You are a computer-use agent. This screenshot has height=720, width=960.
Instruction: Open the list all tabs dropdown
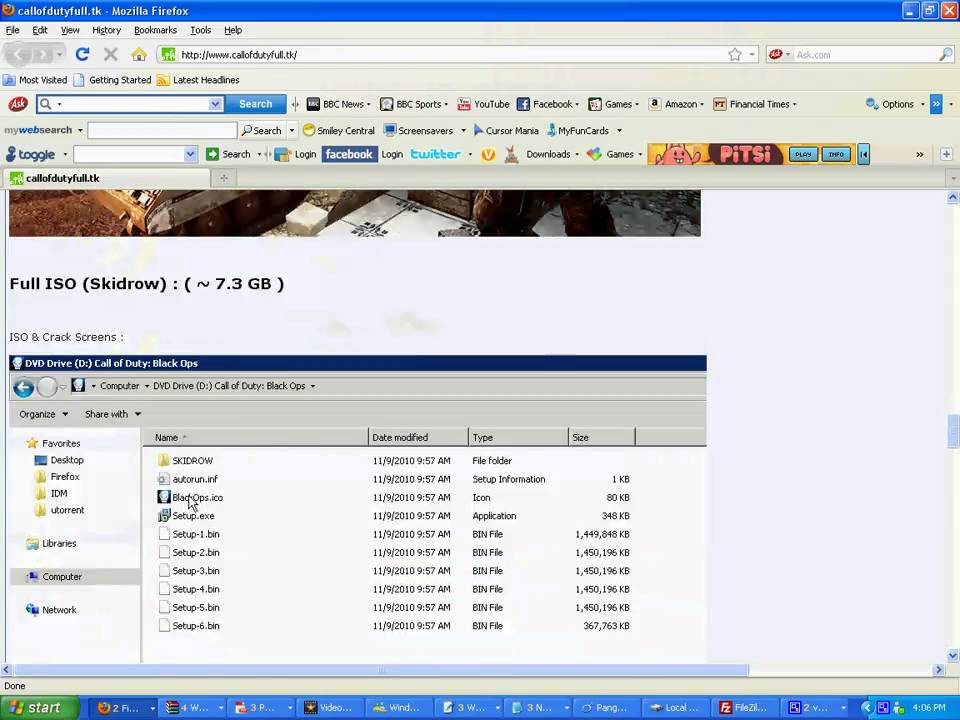pos(953,178)
